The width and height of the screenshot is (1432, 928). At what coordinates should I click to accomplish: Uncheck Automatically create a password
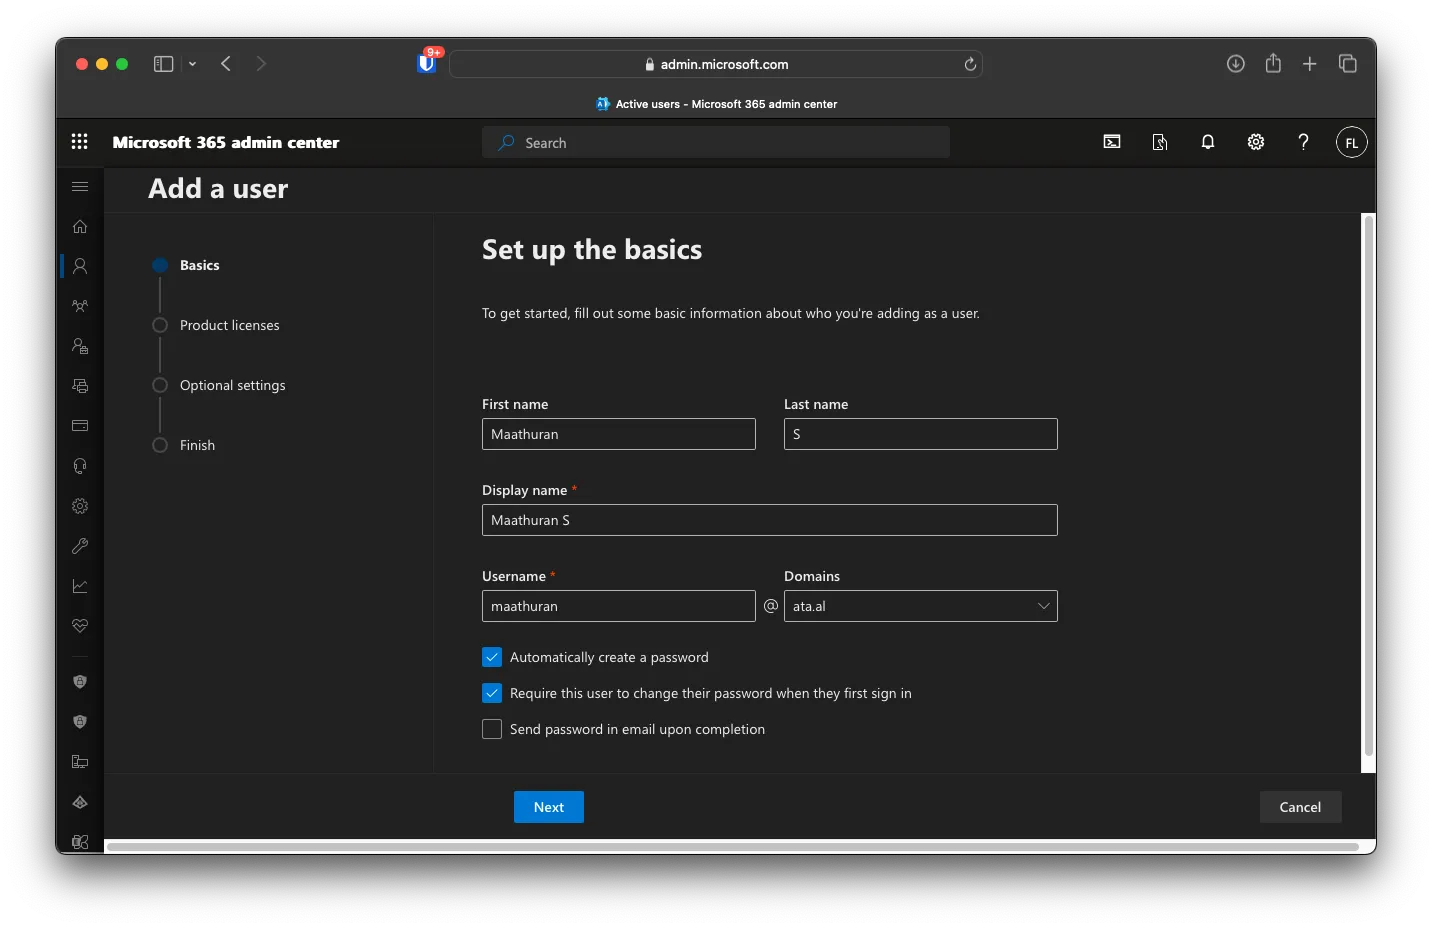point(492,657)
